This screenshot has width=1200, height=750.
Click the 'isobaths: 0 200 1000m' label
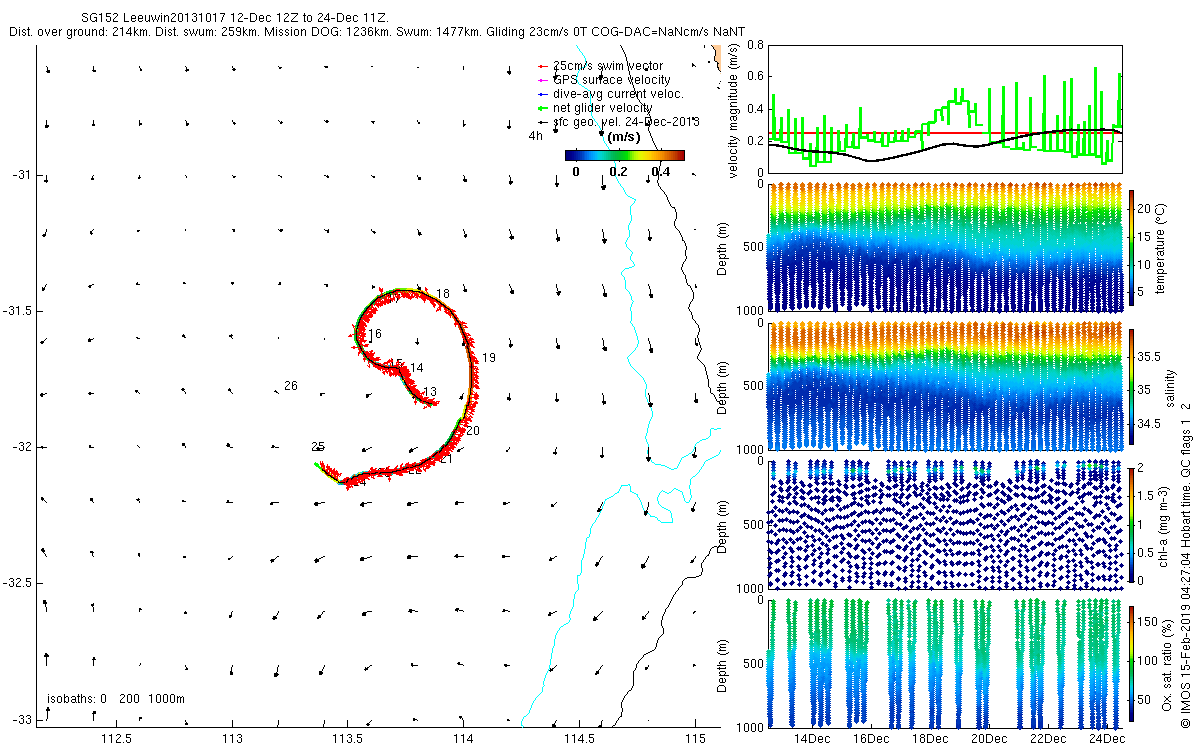[116, 699]
